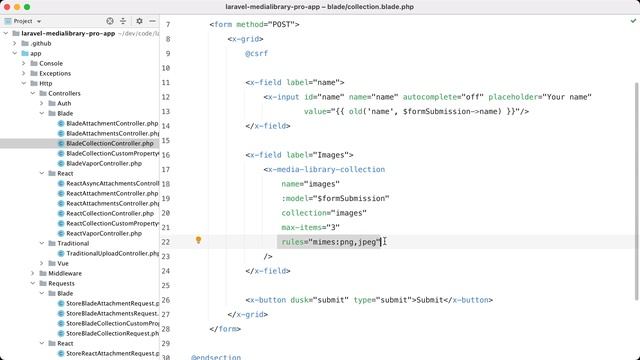Viewport: 640px width, 360px height.
Task: Open BladeAttachmentController.php file
Action: click(x=112, y=123)
